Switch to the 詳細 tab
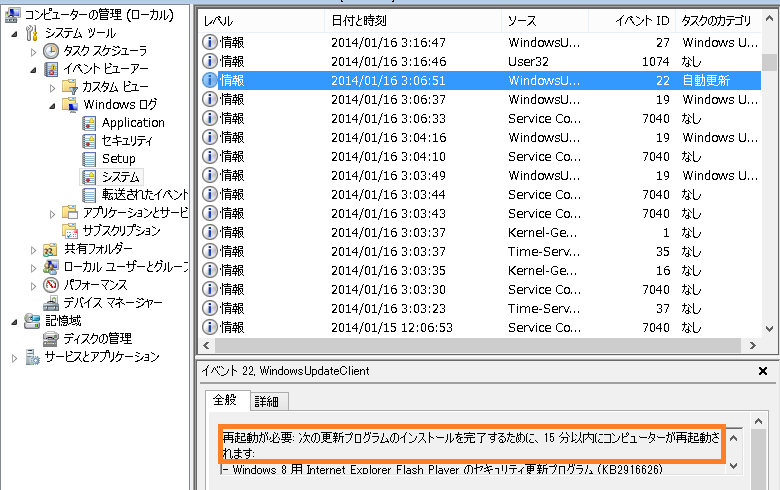This screenshot has width=780, height=490. coord(268,401)
